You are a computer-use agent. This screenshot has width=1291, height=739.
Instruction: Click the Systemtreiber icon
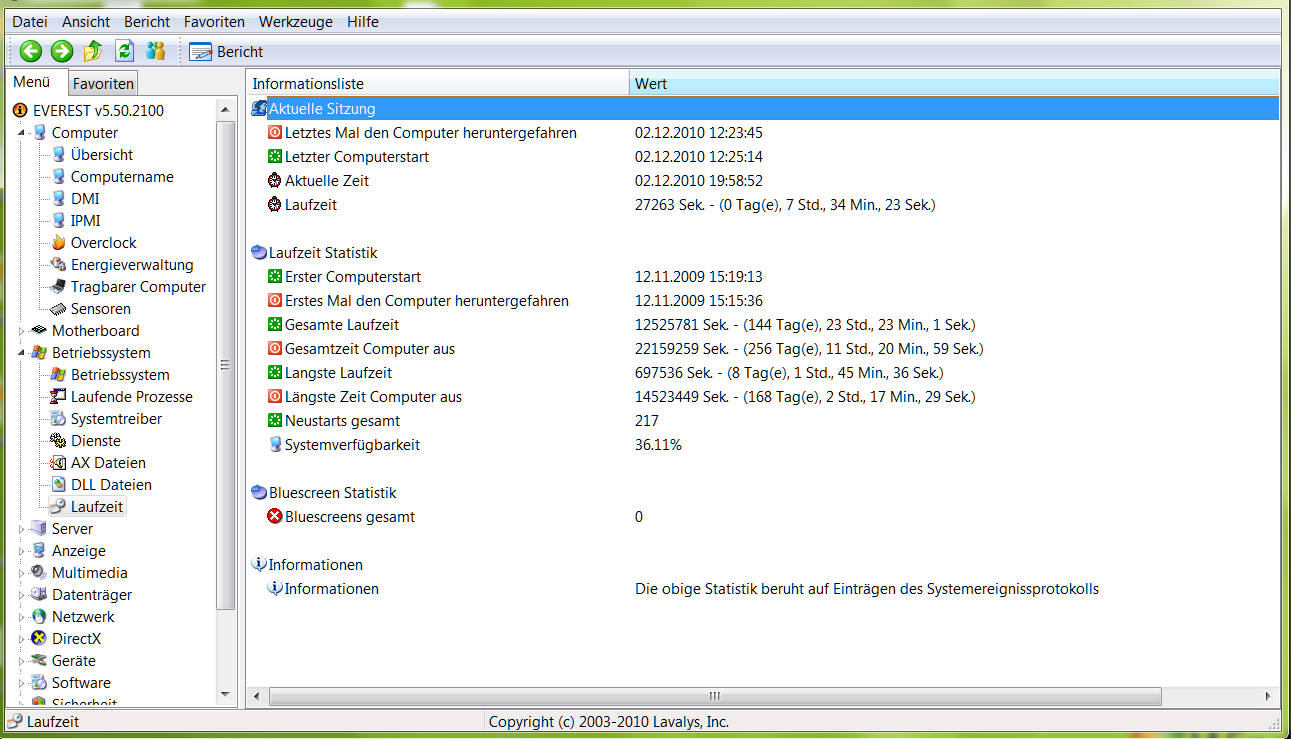[x=59, y=419]
